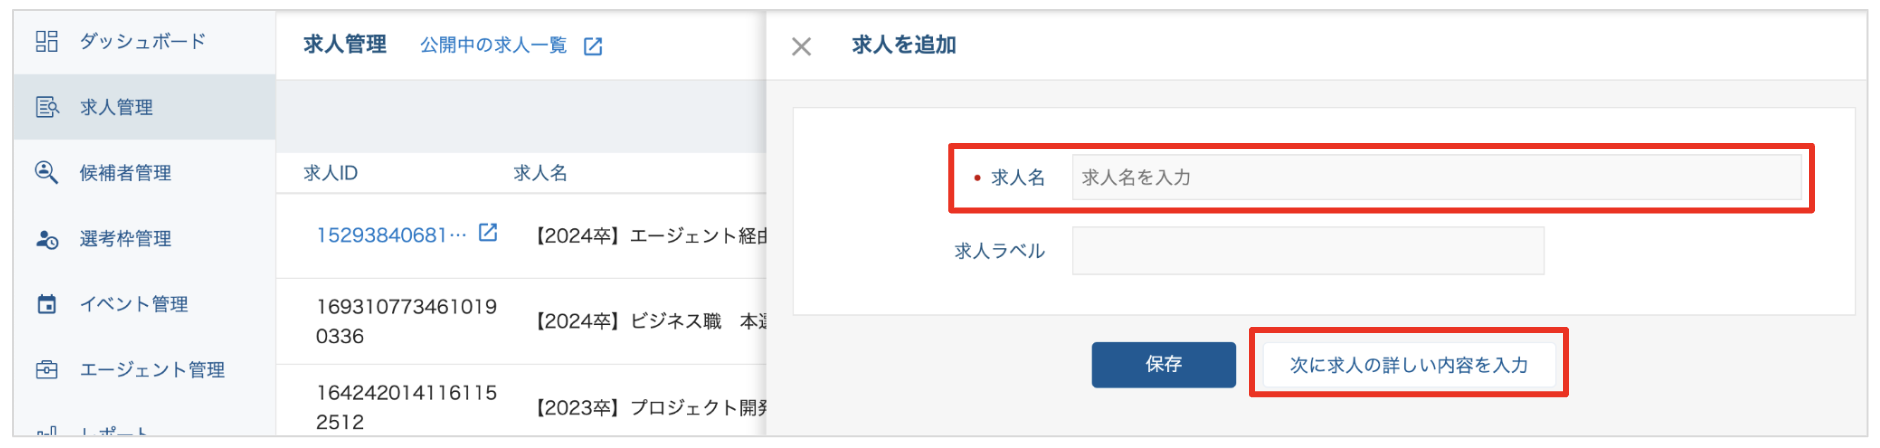Click the 求人ラベル input field
The height and width of the screenshot is (448, 1880).
coord(1307,251)
